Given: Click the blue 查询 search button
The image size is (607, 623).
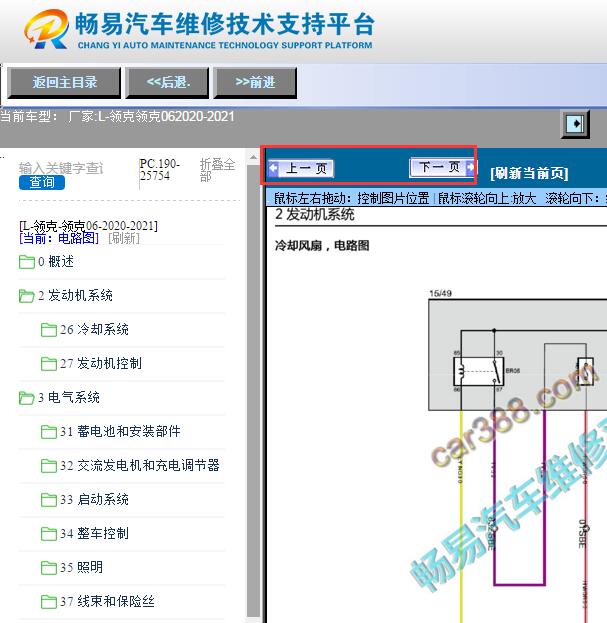Looking at the screenshot, I should [x=42, y=182].
